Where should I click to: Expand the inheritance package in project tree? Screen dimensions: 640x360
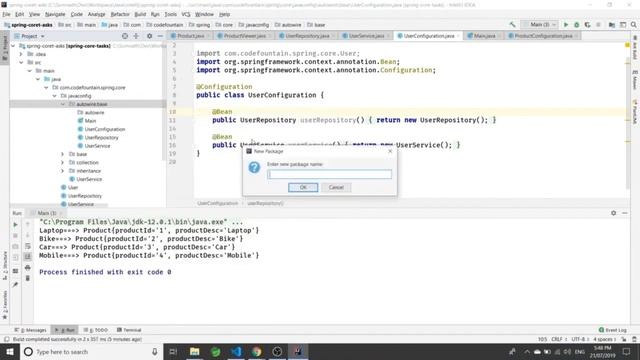(x=62, y=171)
